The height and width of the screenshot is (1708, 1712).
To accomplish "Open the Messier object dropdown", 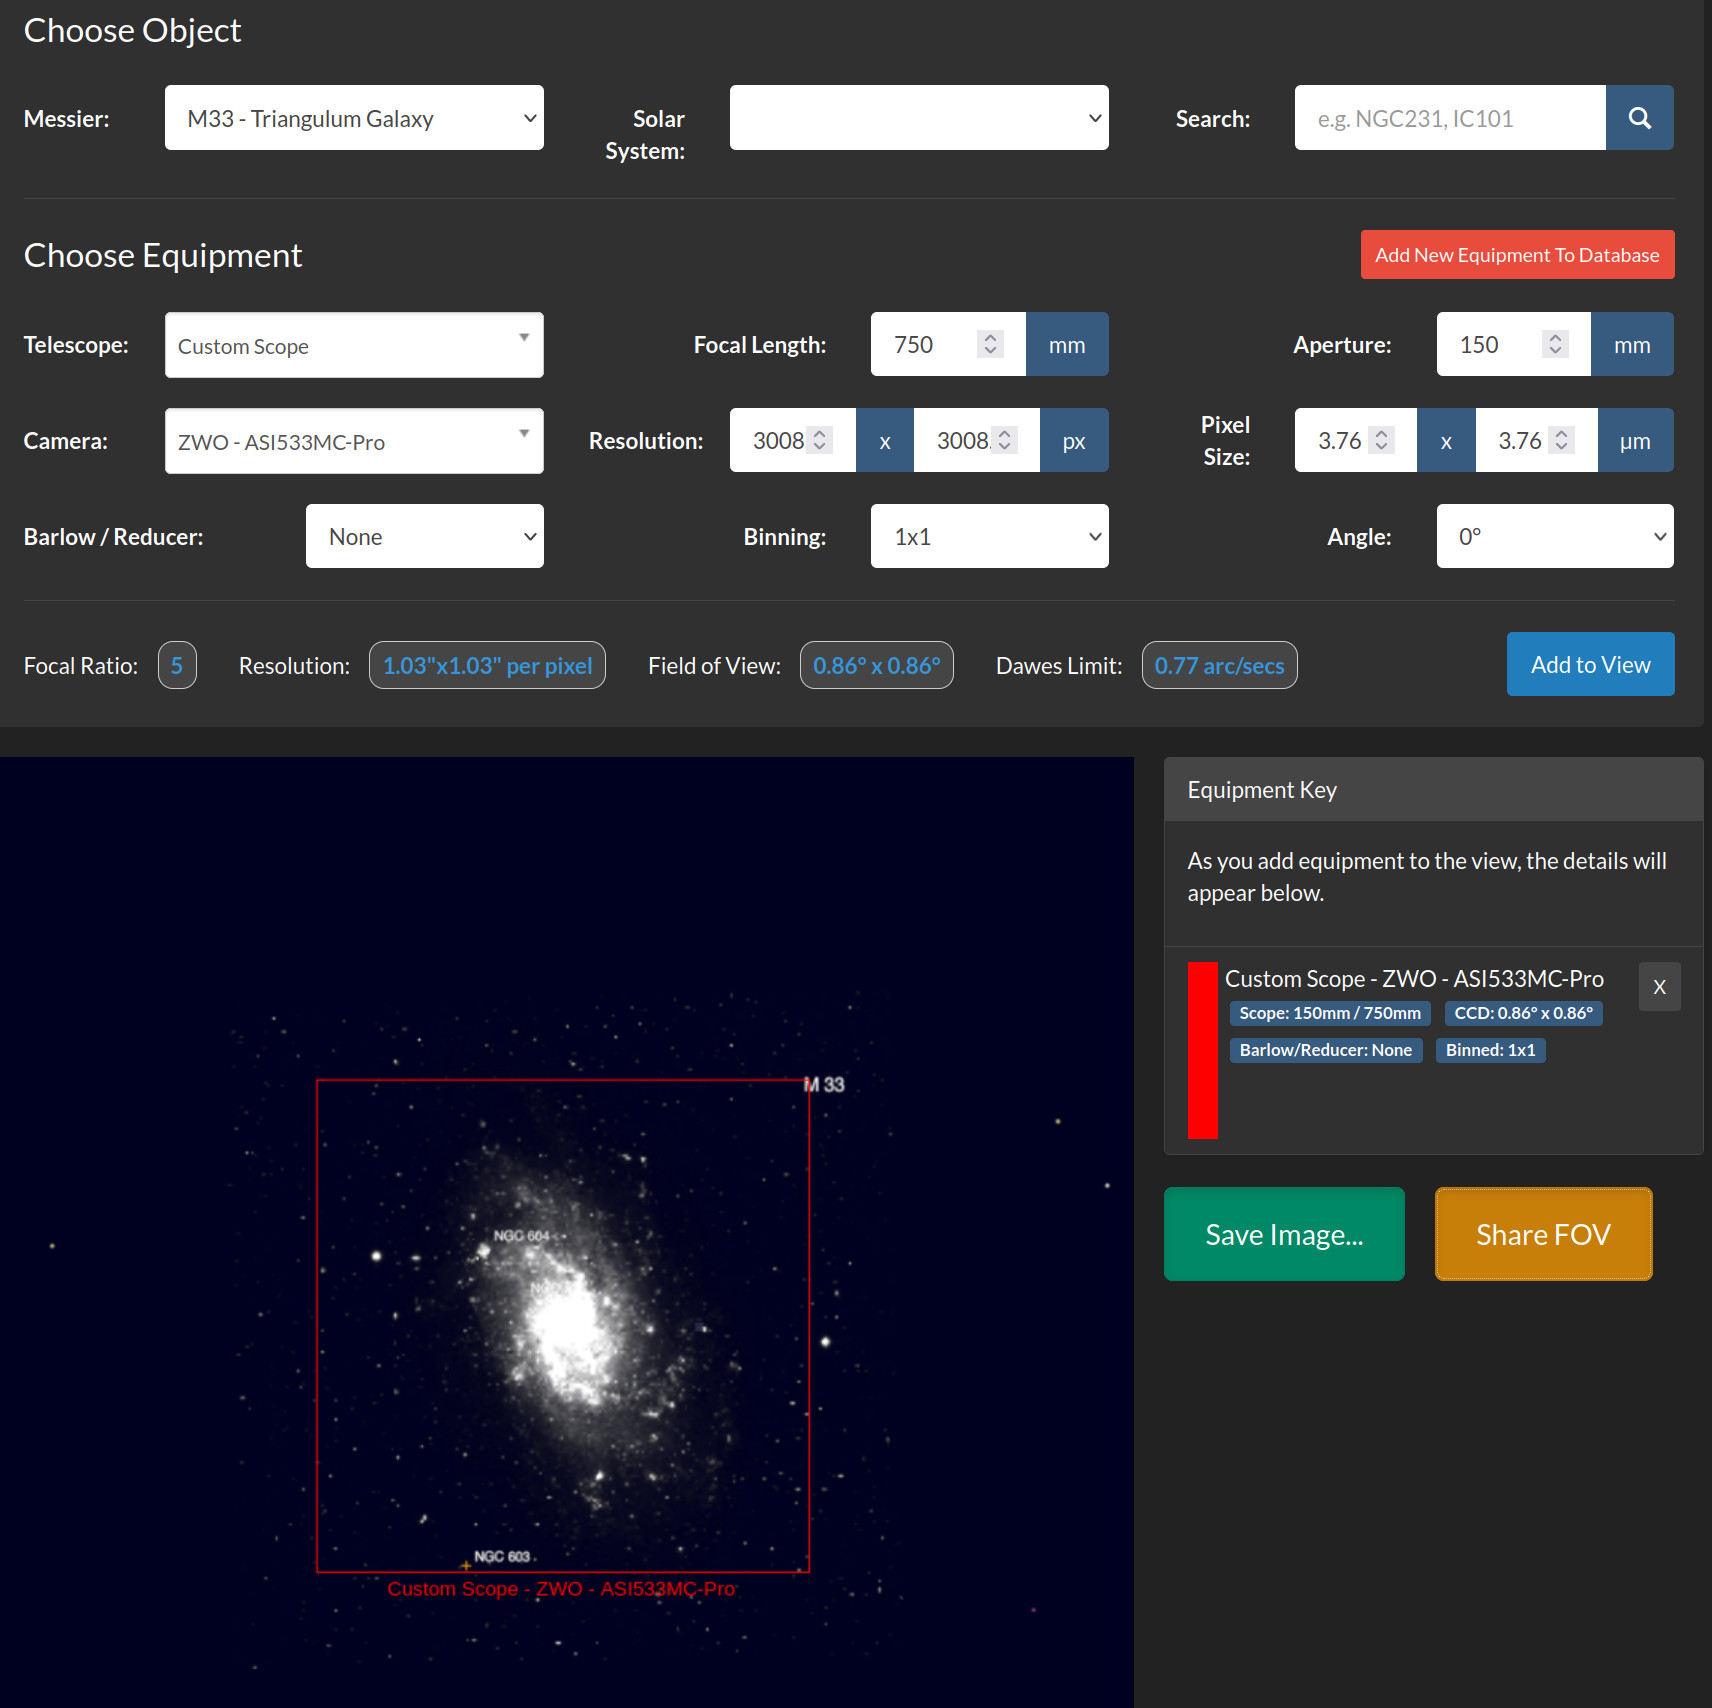I will point(354,118).
